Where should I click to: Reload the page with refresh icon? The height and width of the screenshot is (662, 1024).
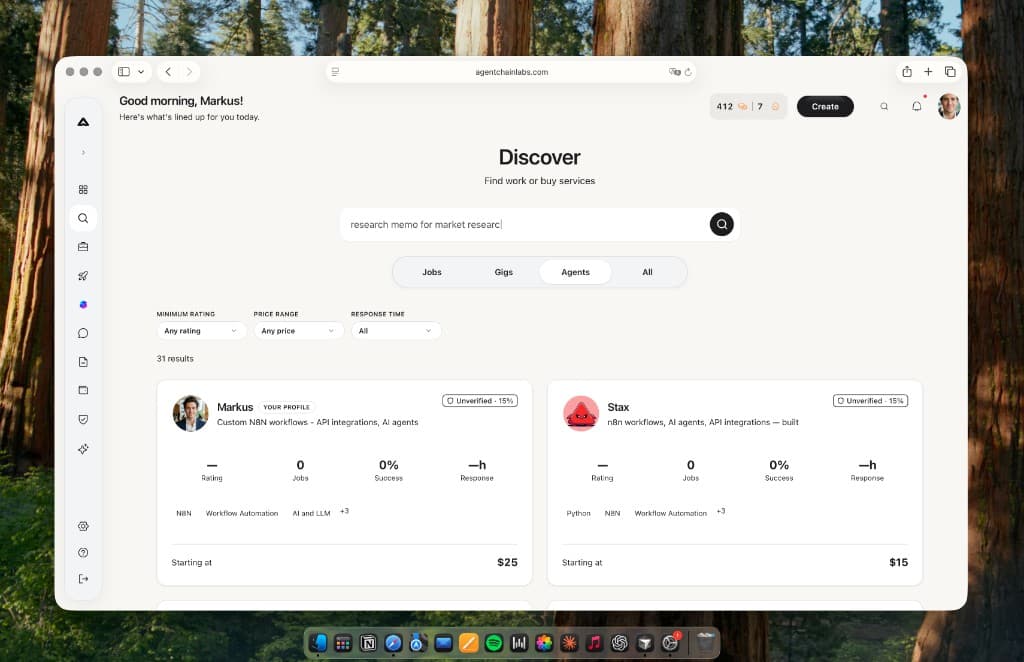[x=688, y=72]
